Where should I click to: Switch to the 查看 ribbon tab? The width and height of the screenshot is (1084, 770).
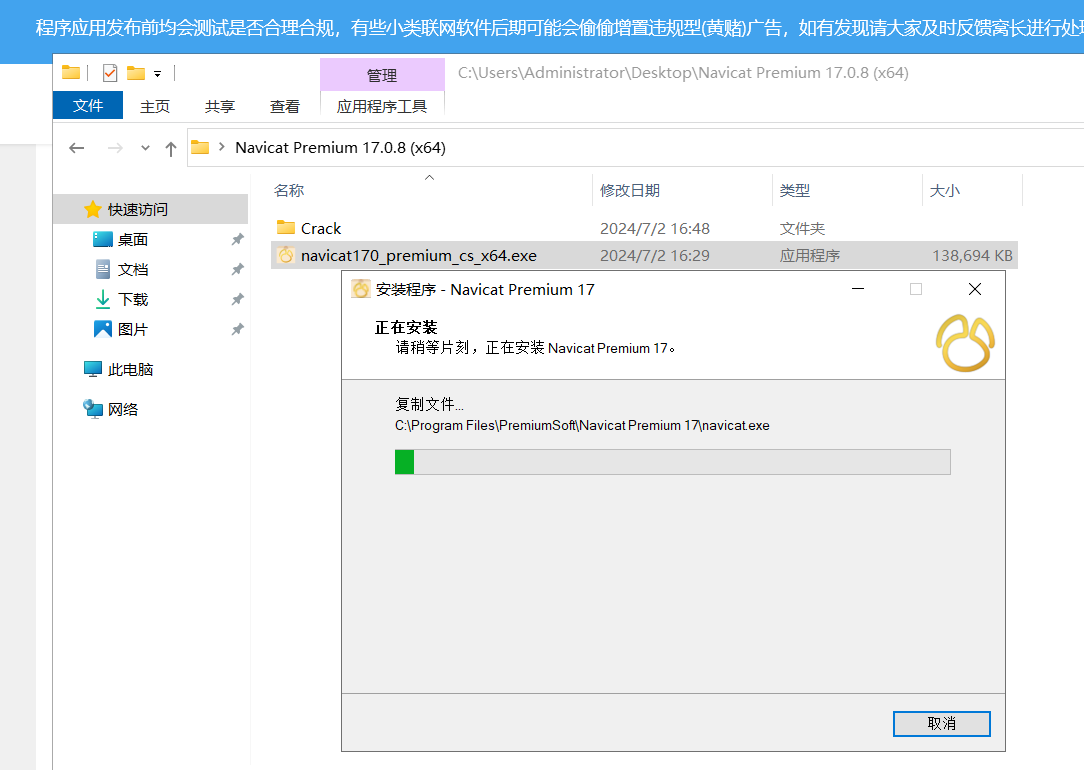click(x=285, y=106)
